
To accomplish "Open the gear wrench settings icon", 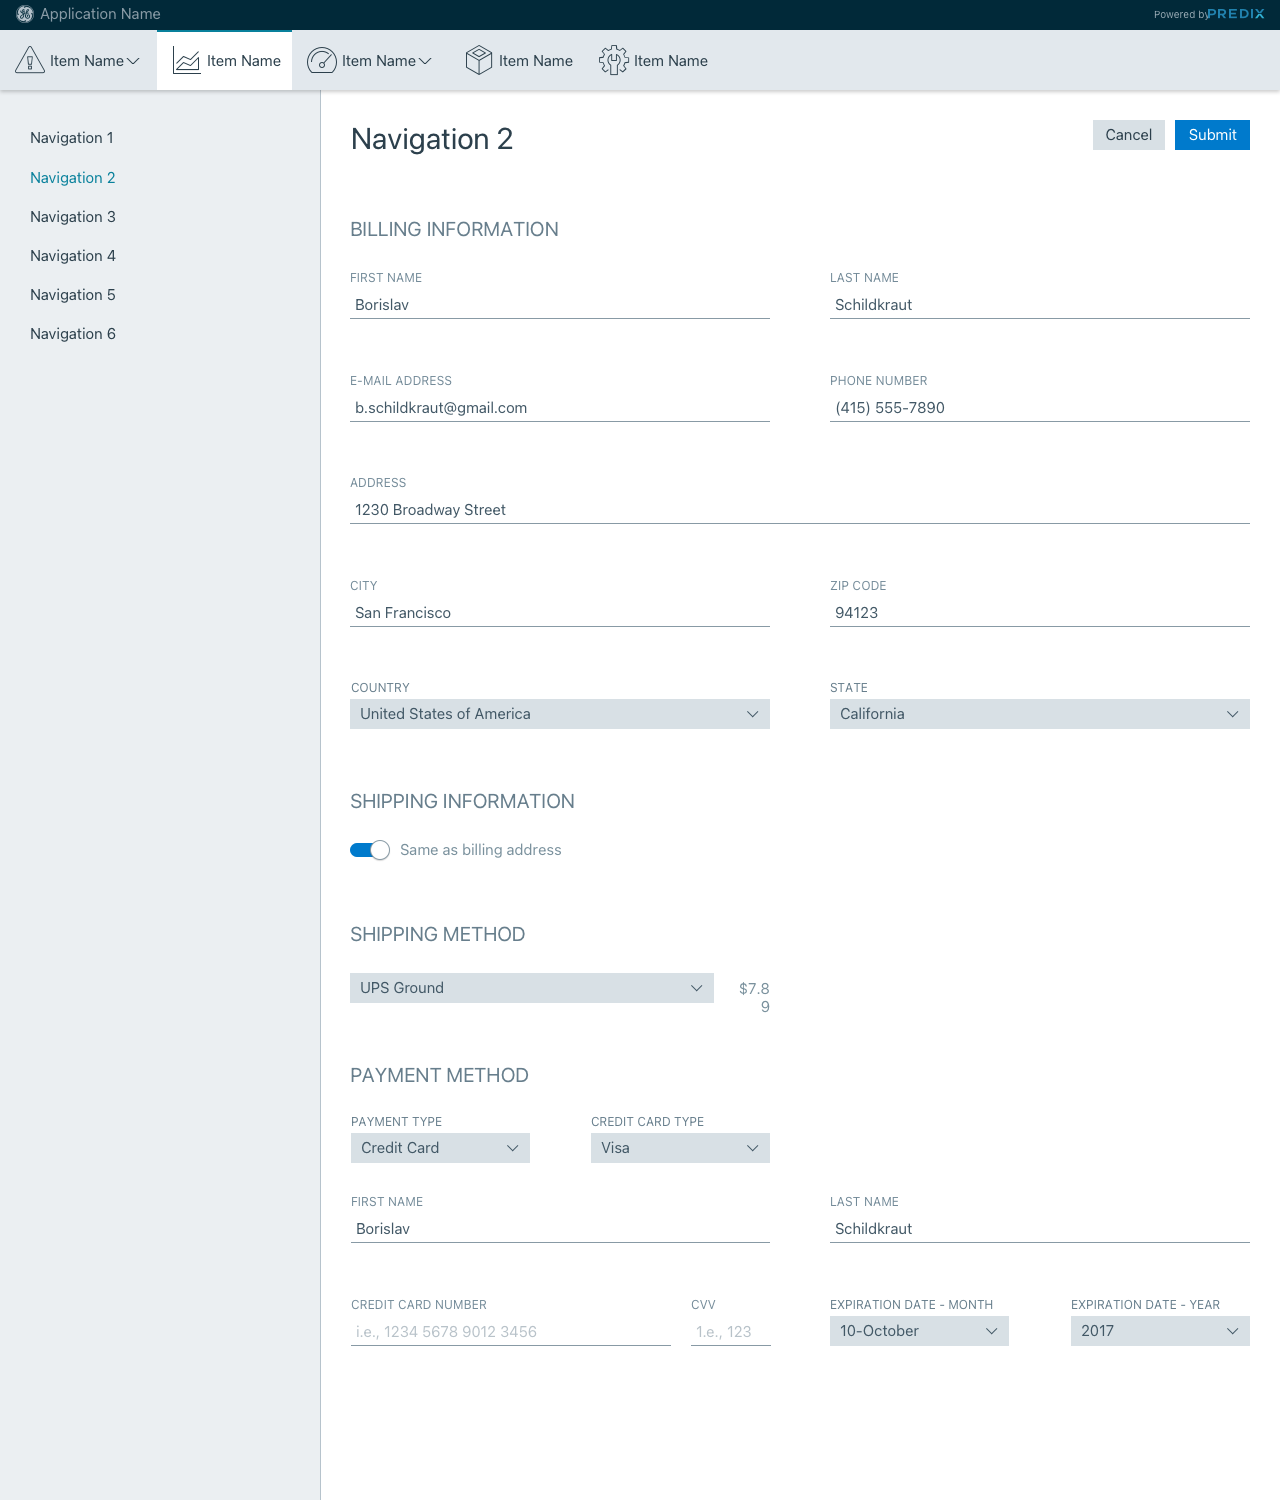I will point(613,61).
